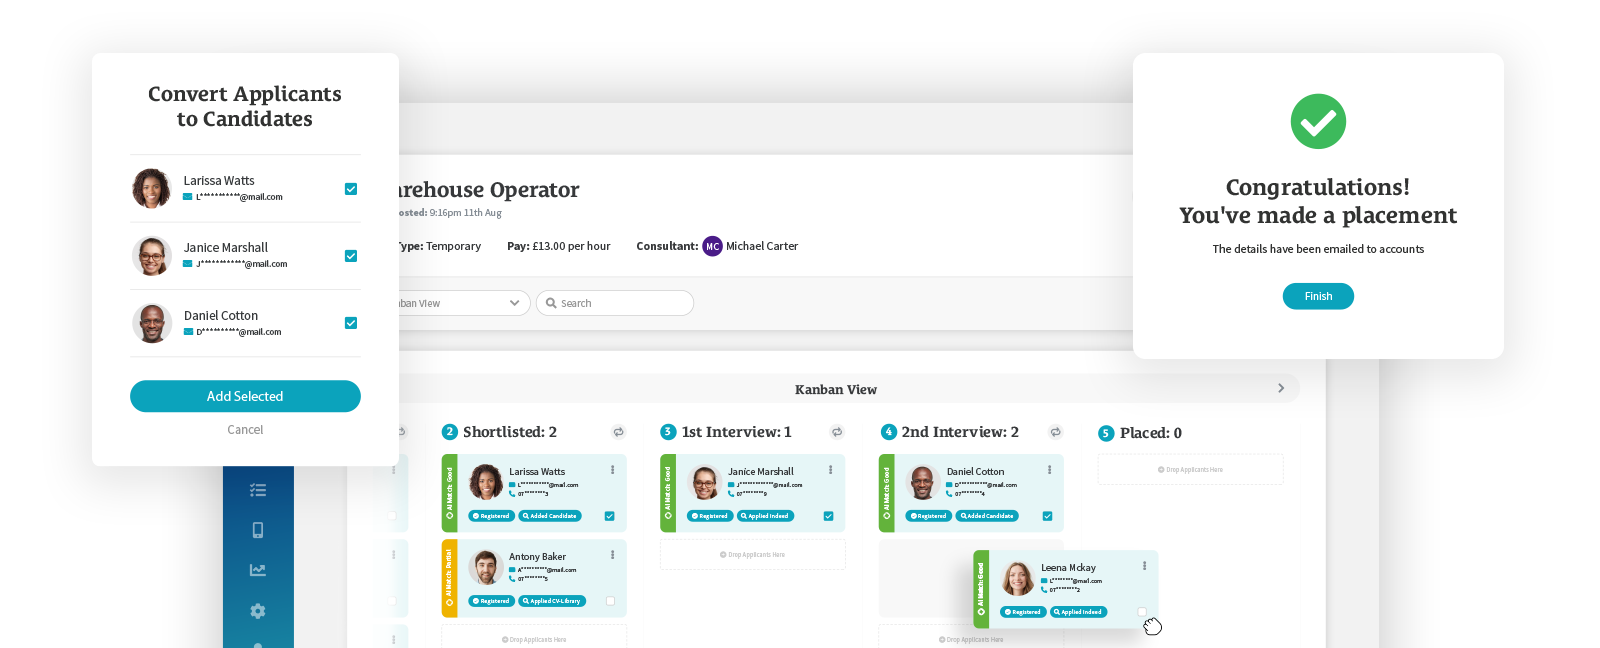Click the Placed: 0 column heading

pos(1151,433)
